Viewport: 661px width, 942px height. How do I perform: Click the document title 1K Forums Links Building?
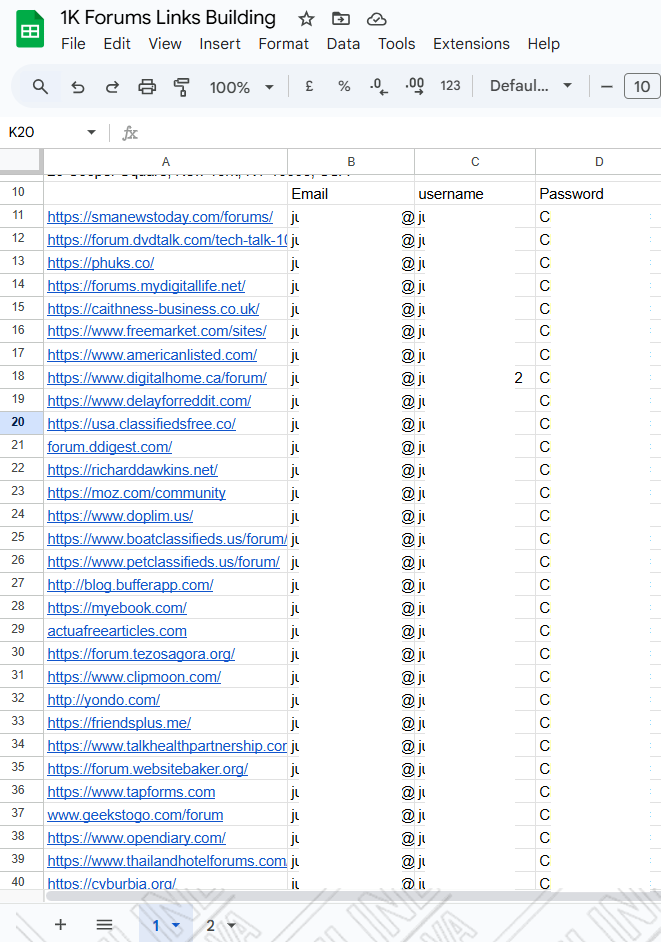(168, 18)
